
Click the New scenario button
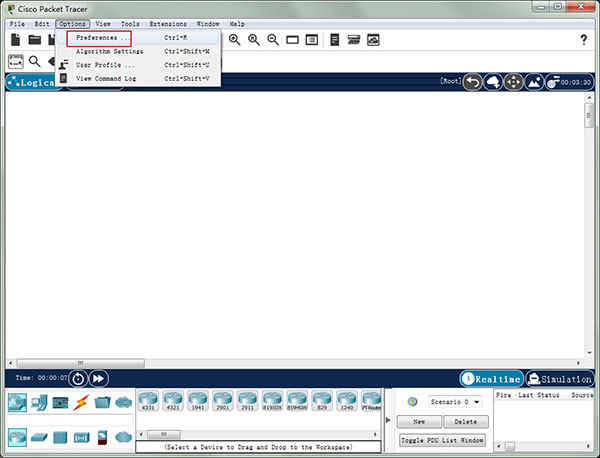419,422
